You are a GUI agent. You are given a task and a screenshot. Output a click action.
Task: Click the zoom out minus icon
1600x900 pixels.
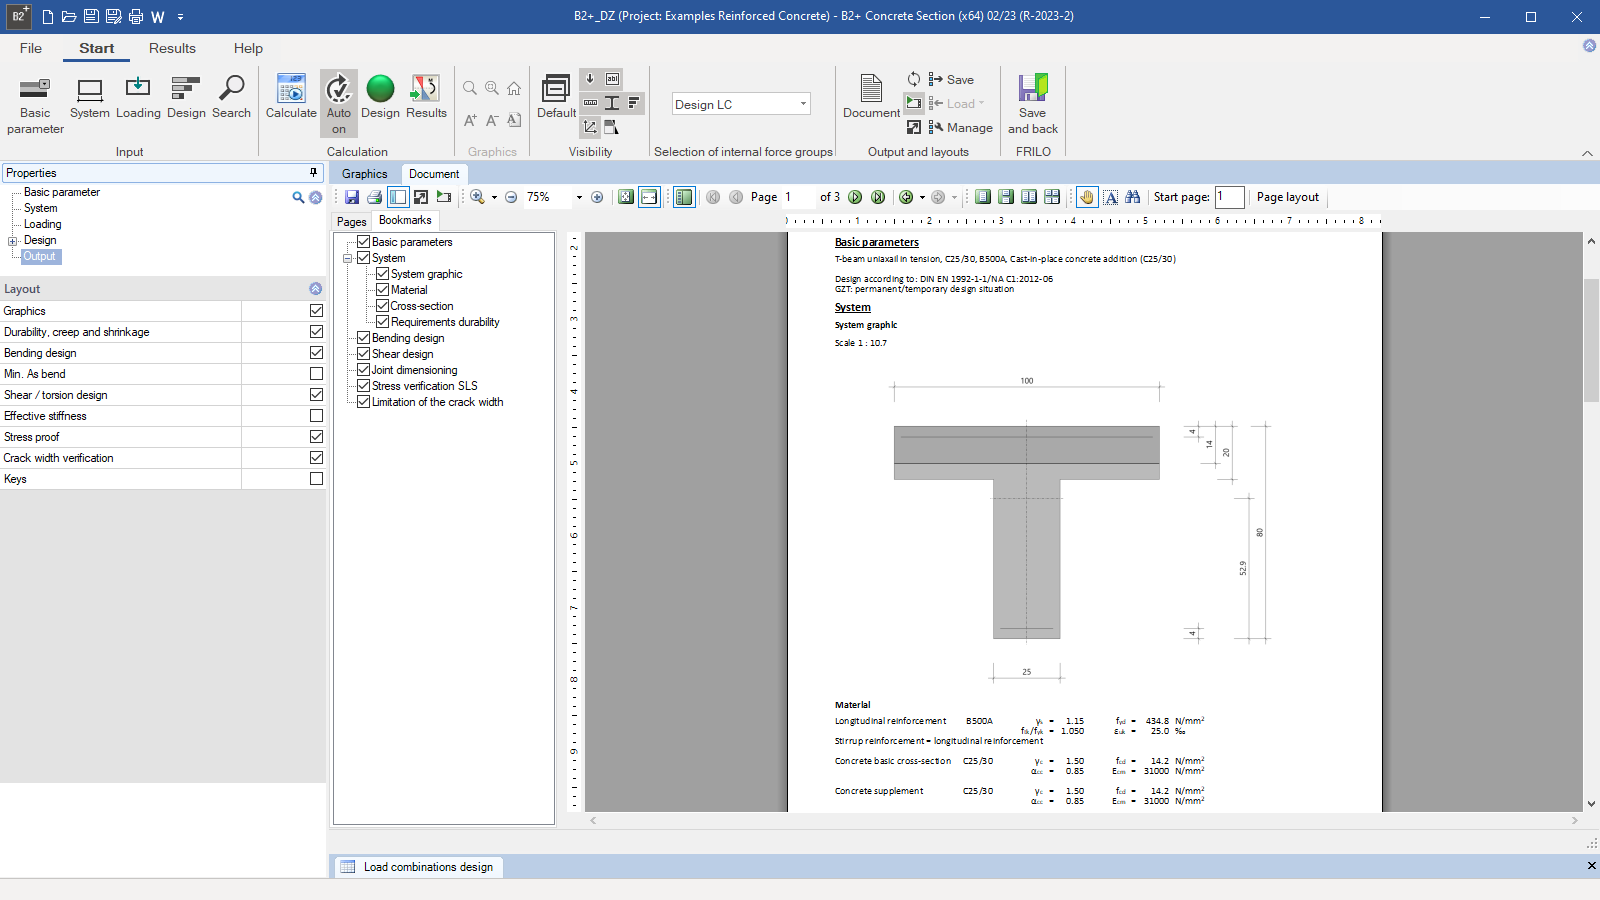click(x=511, y=197)
